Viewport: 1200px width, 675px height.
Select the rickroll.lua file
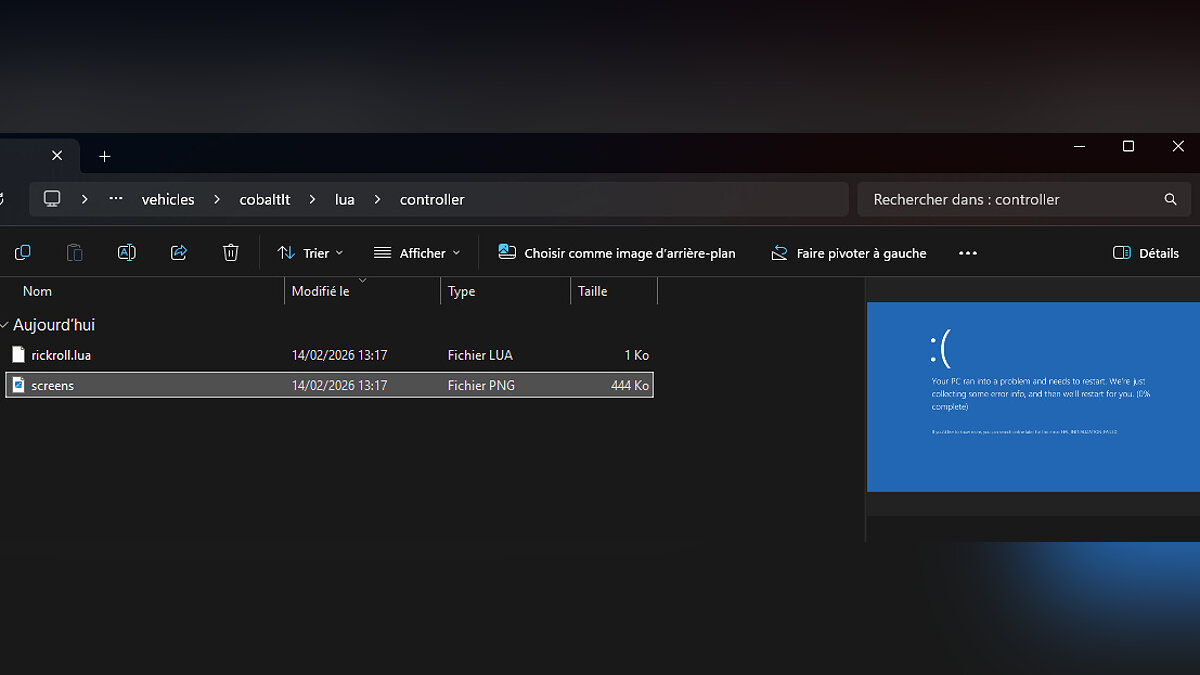click(x=330, y=355)
